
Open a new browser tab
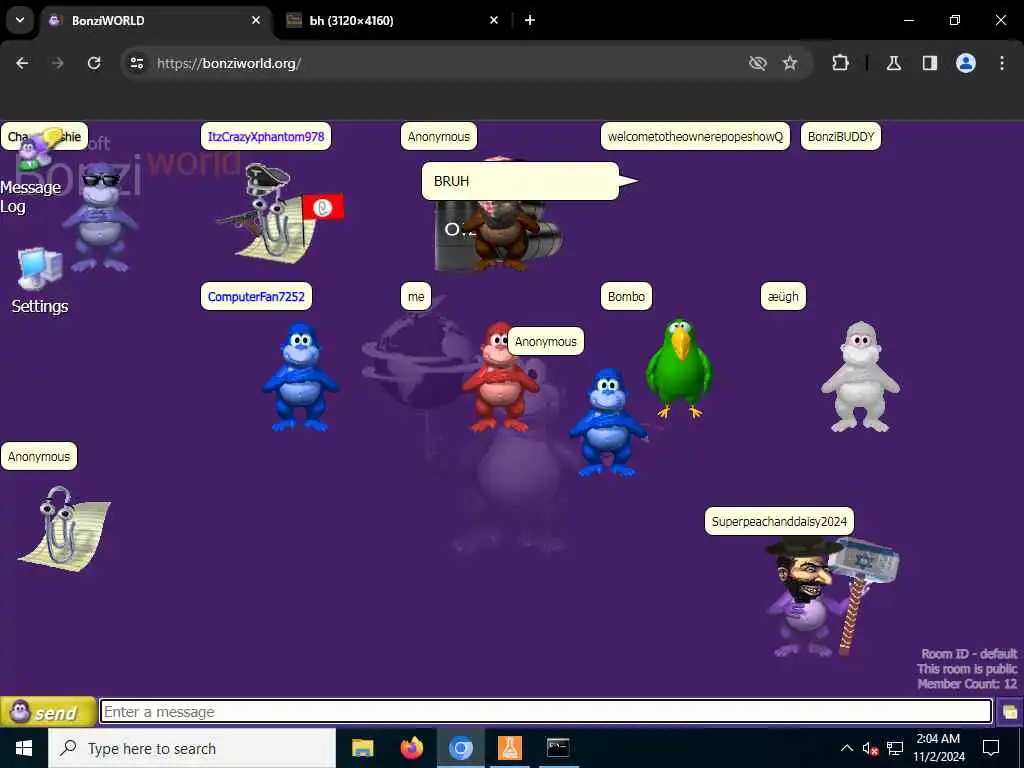530,20
